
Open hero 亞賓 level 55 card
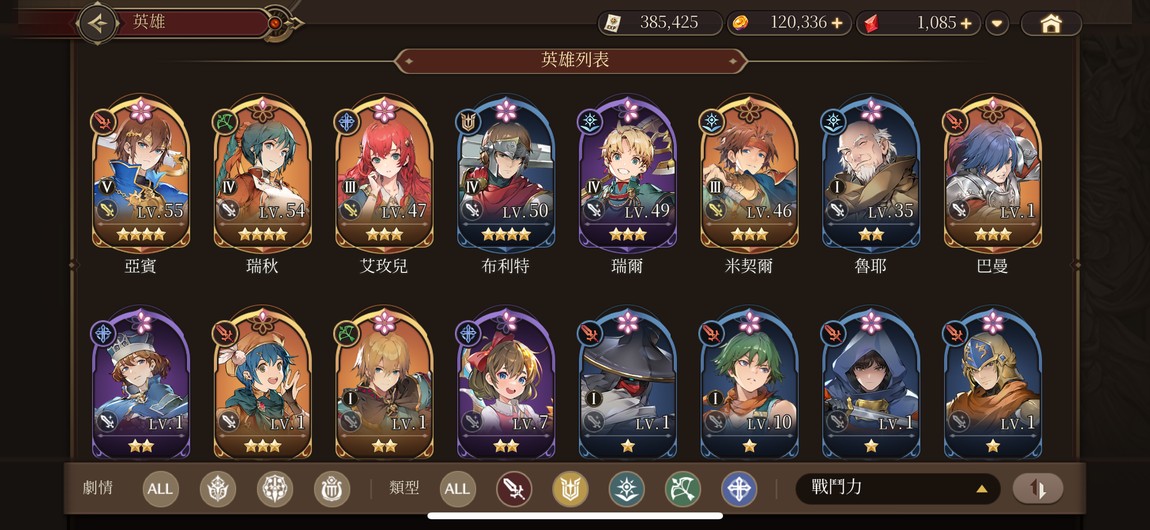click(x=140, y=176)
